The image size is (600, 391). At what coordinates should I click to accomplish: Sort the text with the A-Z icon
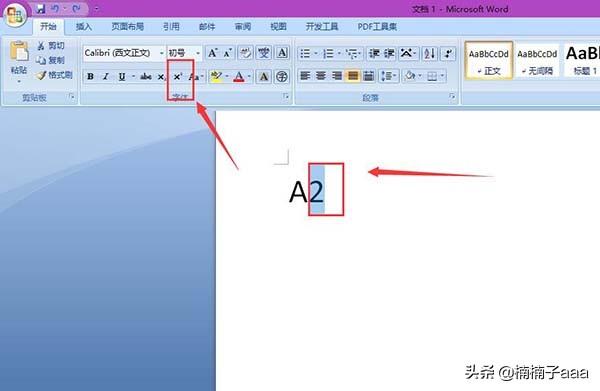[429, 53]
